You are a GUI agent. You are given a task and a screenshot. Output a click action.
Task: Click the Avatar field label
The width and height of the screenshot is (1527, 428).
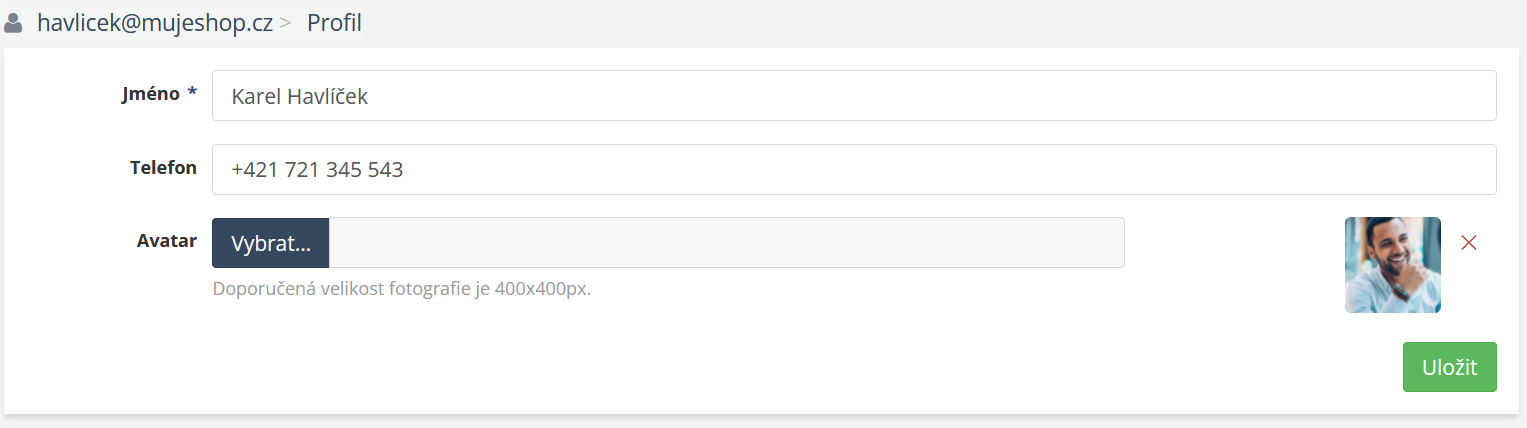(166, 240)
